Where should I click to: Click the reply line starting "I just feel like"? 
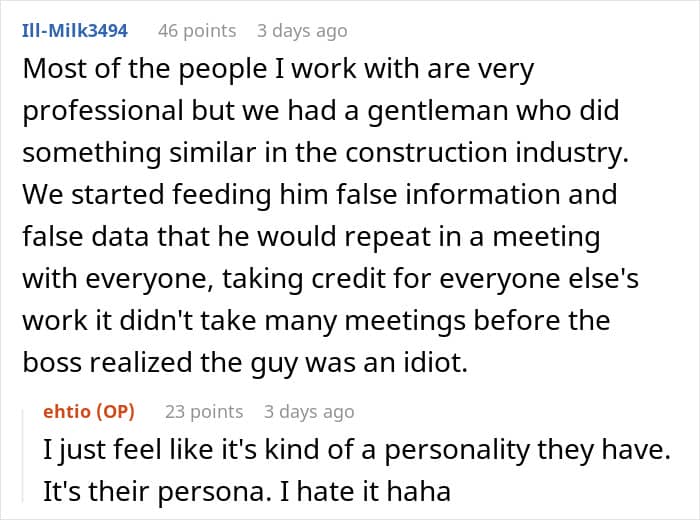click(357, 450)
